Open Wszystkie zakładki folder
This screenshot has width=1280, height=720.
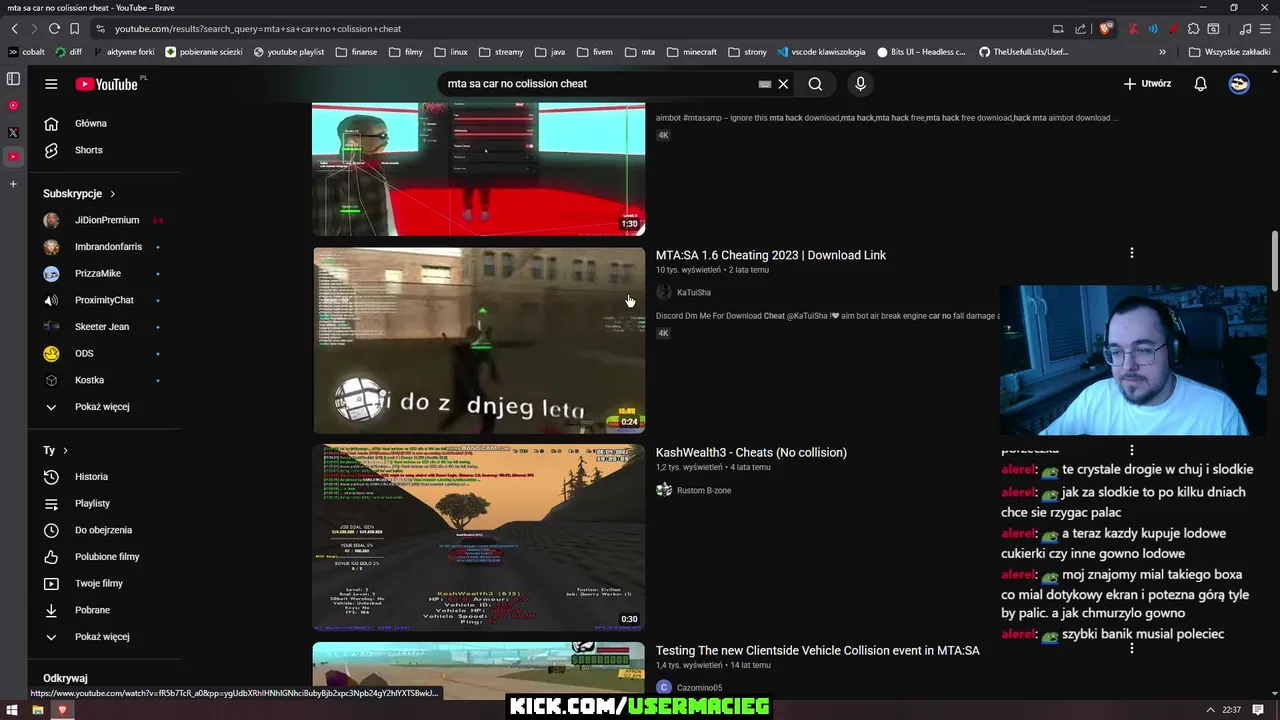point(1229,52)
